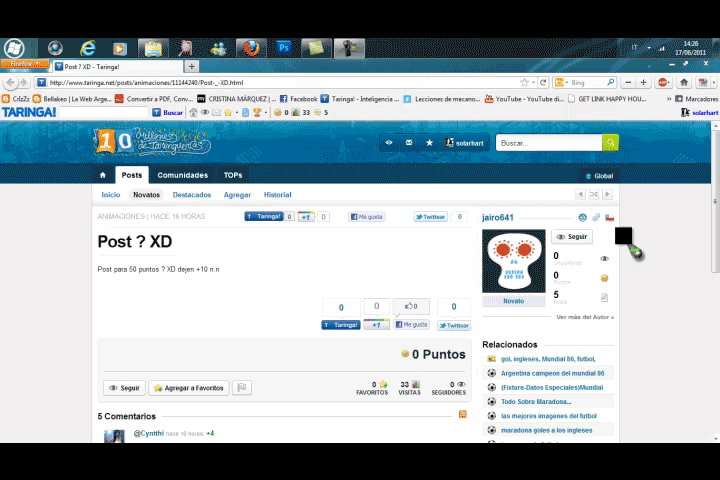Go to next post arrow
Viewport: 720px width, 480px height.
click(x=608, y=194)
